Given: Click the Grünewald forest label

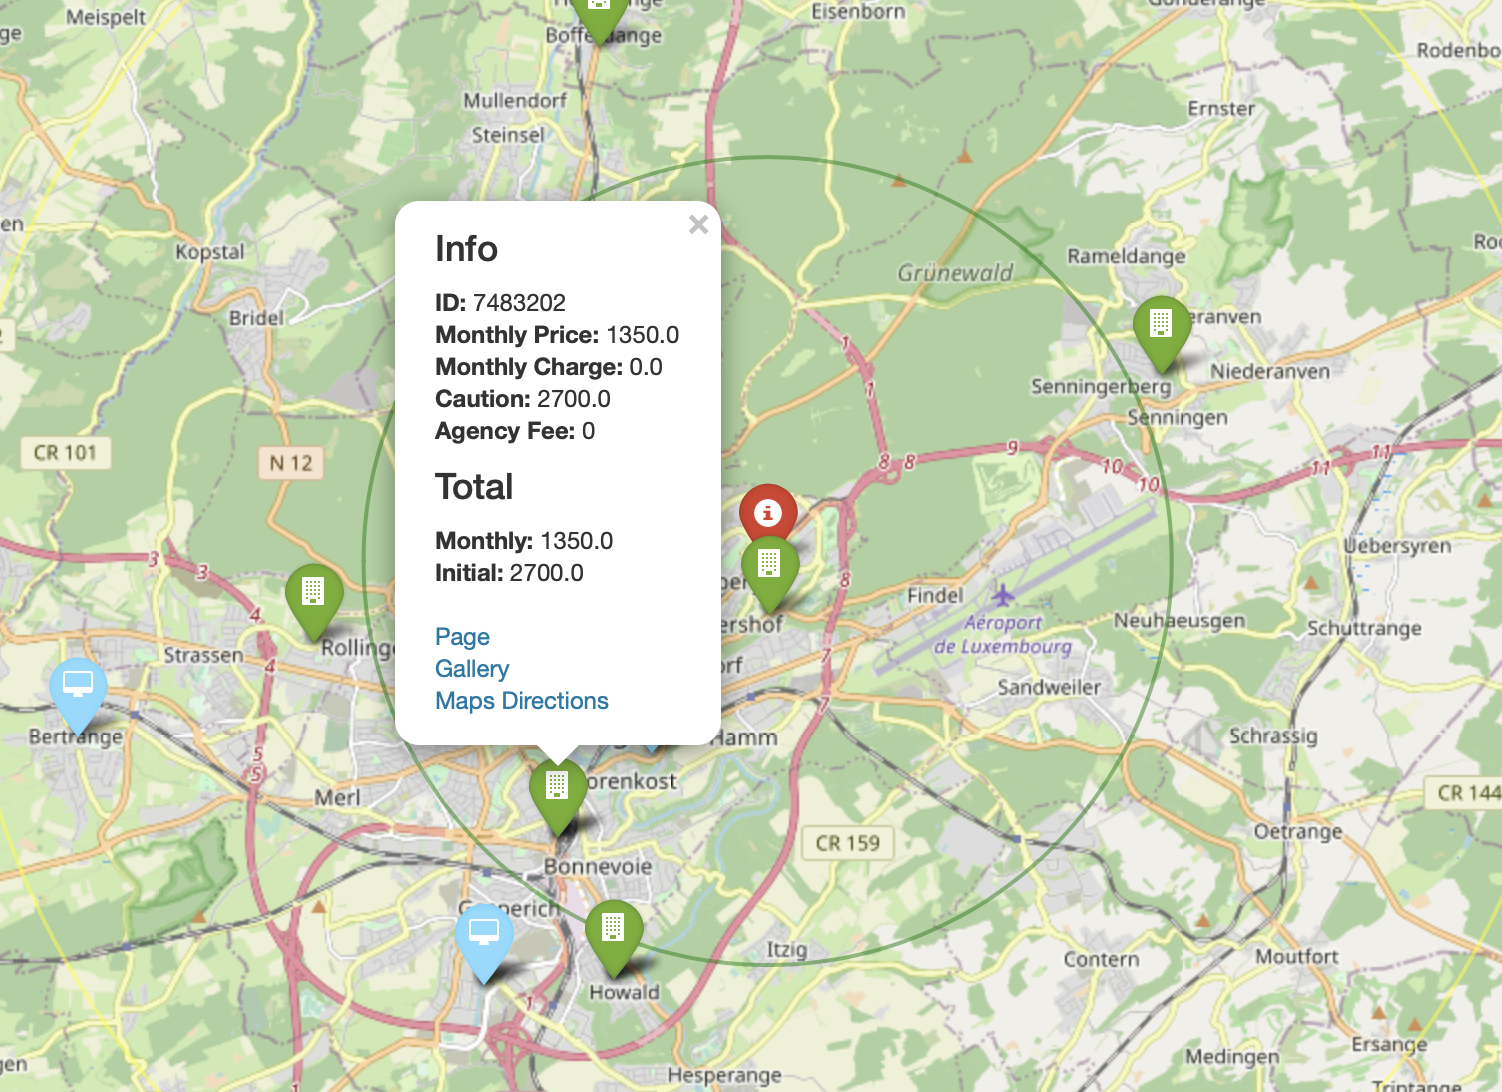Looking at the screenshot, I should pos(954,272).
